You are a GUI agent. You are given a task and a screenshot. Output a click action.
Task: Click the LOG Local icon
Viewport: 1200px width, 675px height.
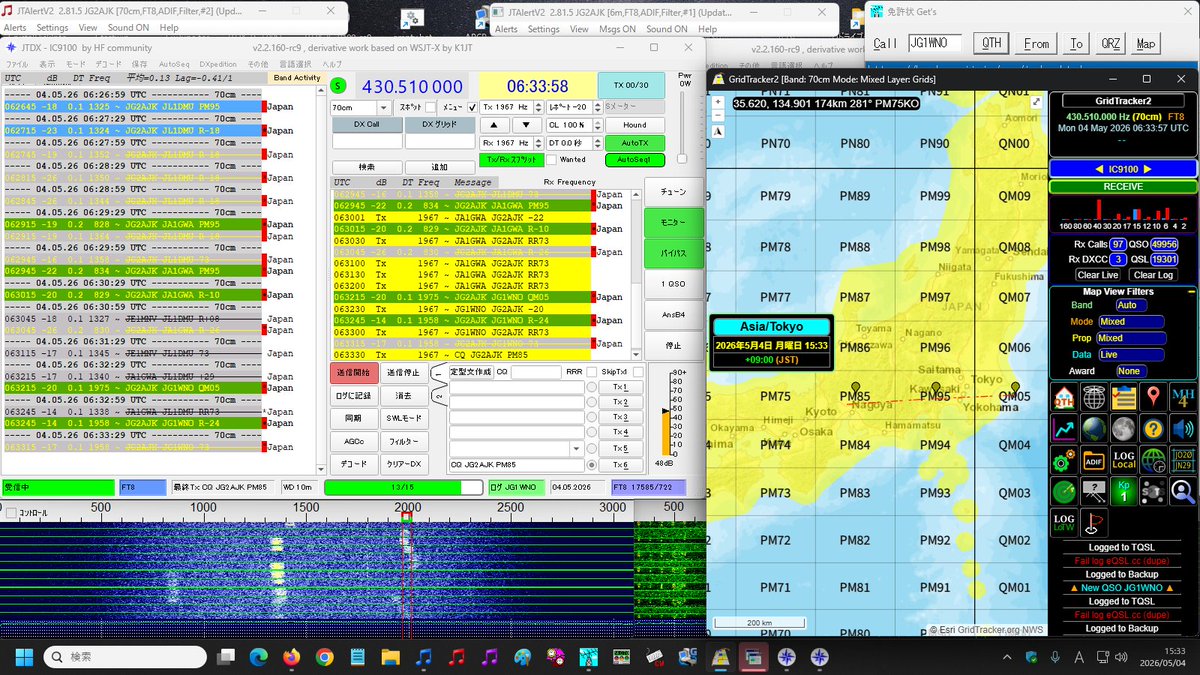pyautogui.click(x=1124, y=460)
